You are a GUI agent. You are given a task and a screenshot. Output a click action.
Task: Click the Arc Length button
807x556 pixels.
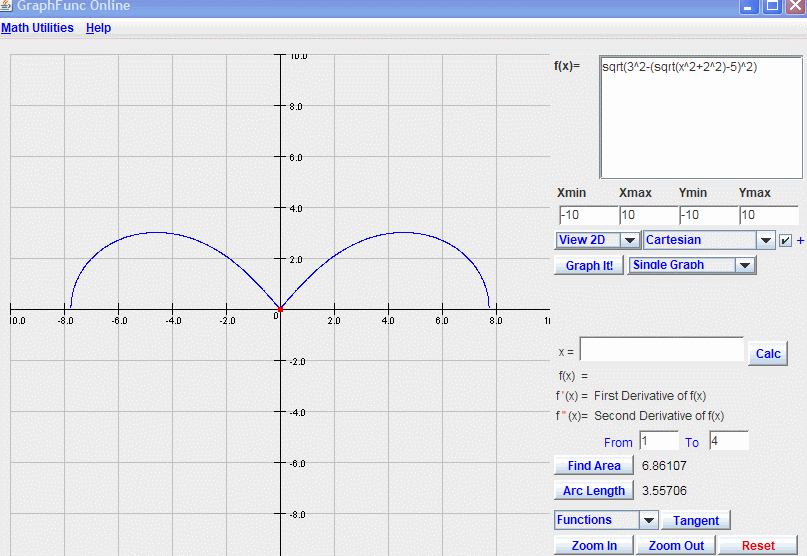[594, 491]
